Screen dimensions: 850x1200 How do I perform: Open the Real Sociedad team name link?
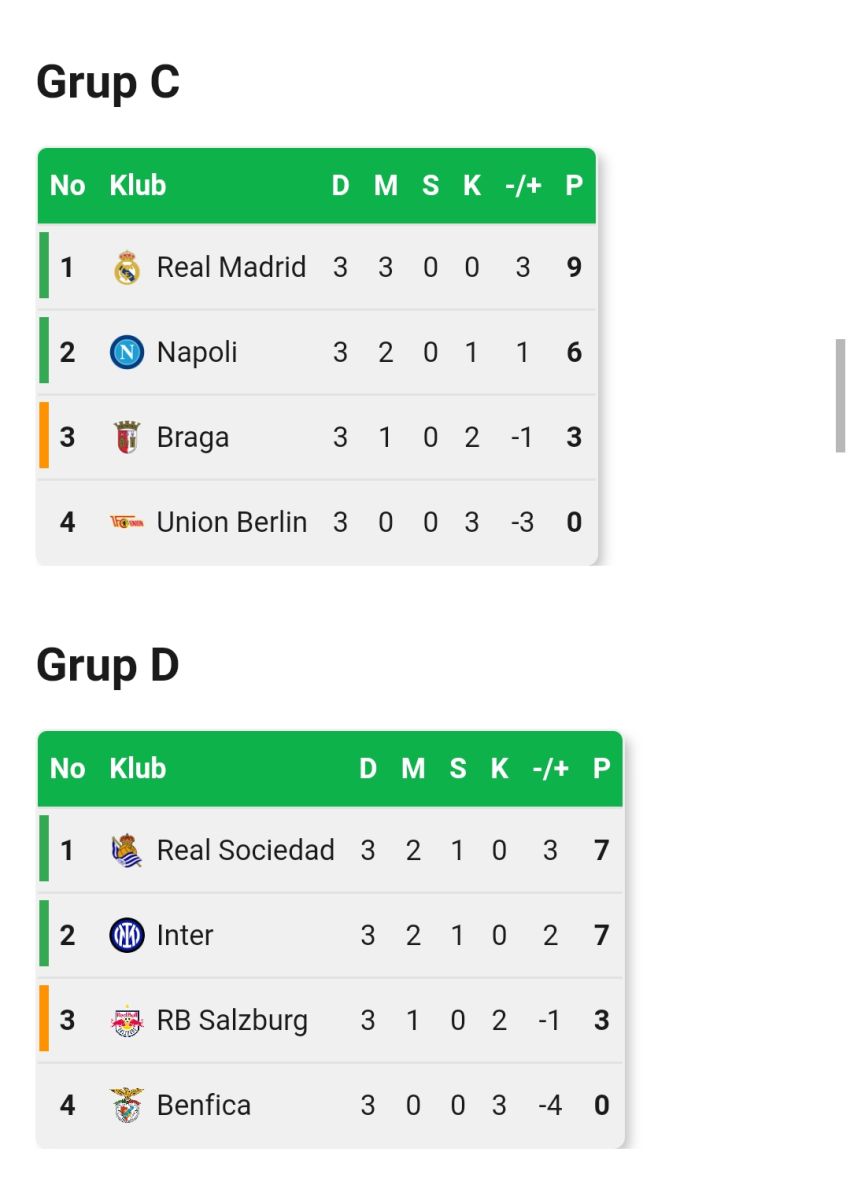coord(245,850)
